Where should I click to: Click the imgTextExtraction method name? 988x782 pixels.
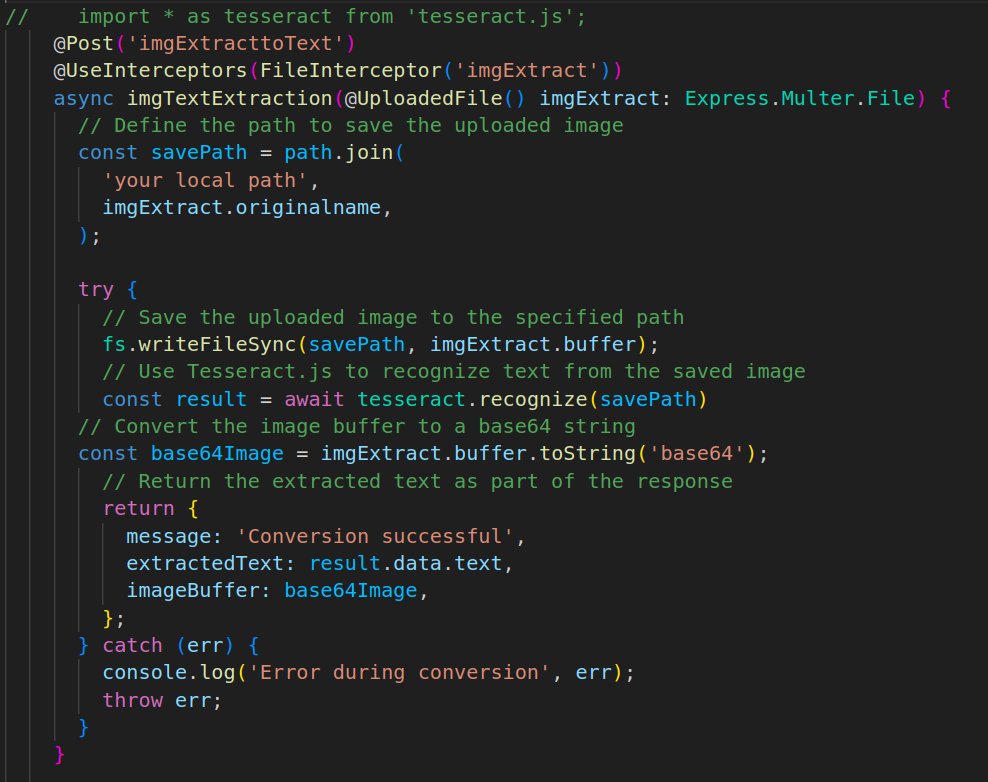tap(229, 98)
